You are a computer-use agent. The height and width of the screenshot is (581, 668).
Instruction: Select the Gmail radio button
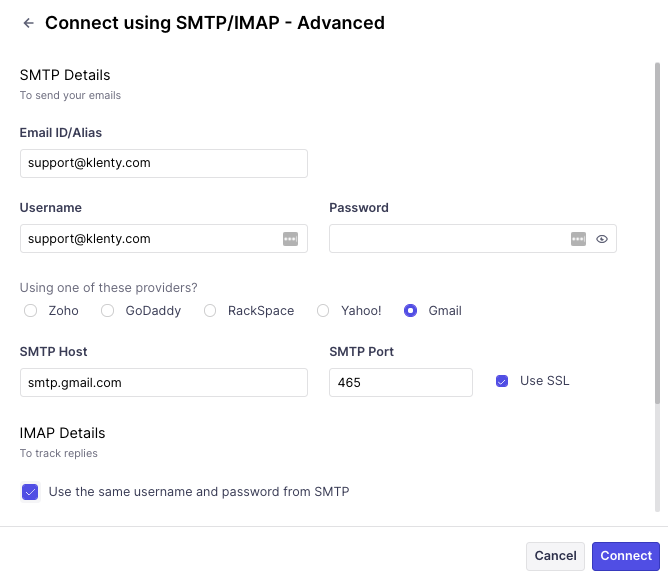(410, 311)
